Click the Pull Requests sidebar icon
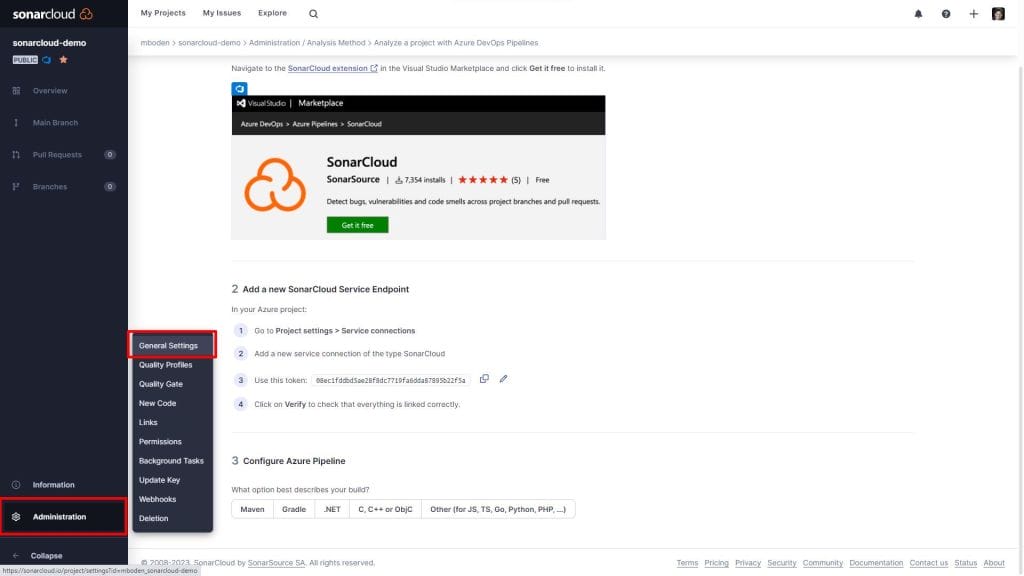 pyautogui.click(x=16, y=155)
